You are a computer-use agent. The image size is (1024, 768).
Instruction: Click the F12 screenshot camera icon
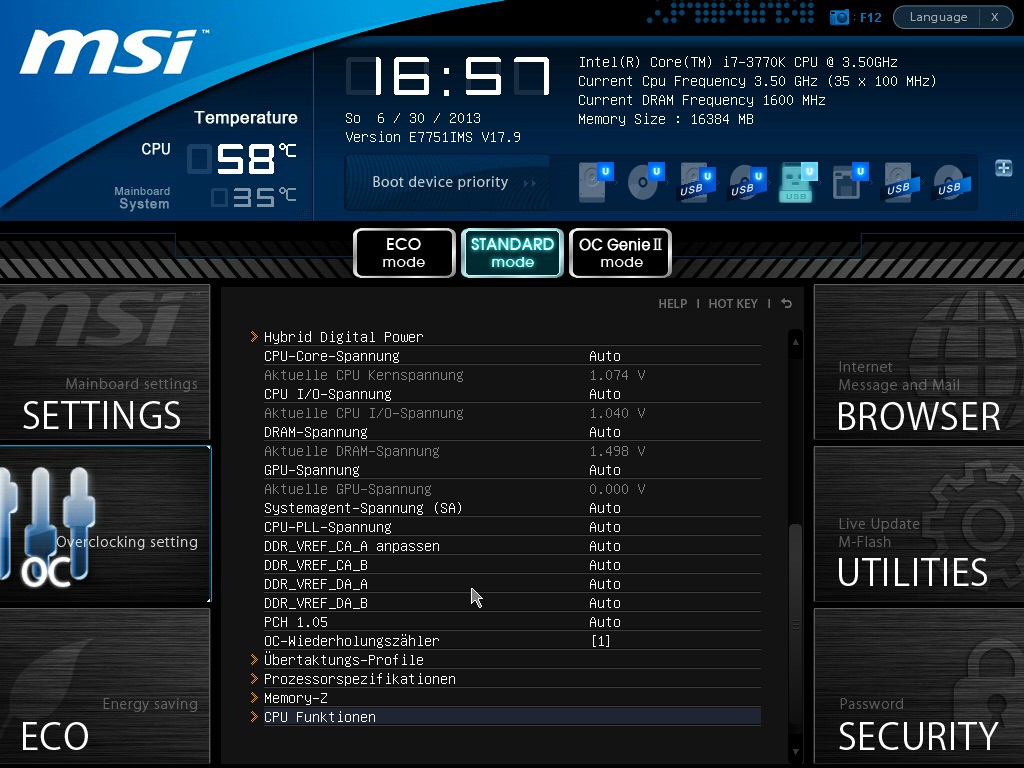[839, 17]
